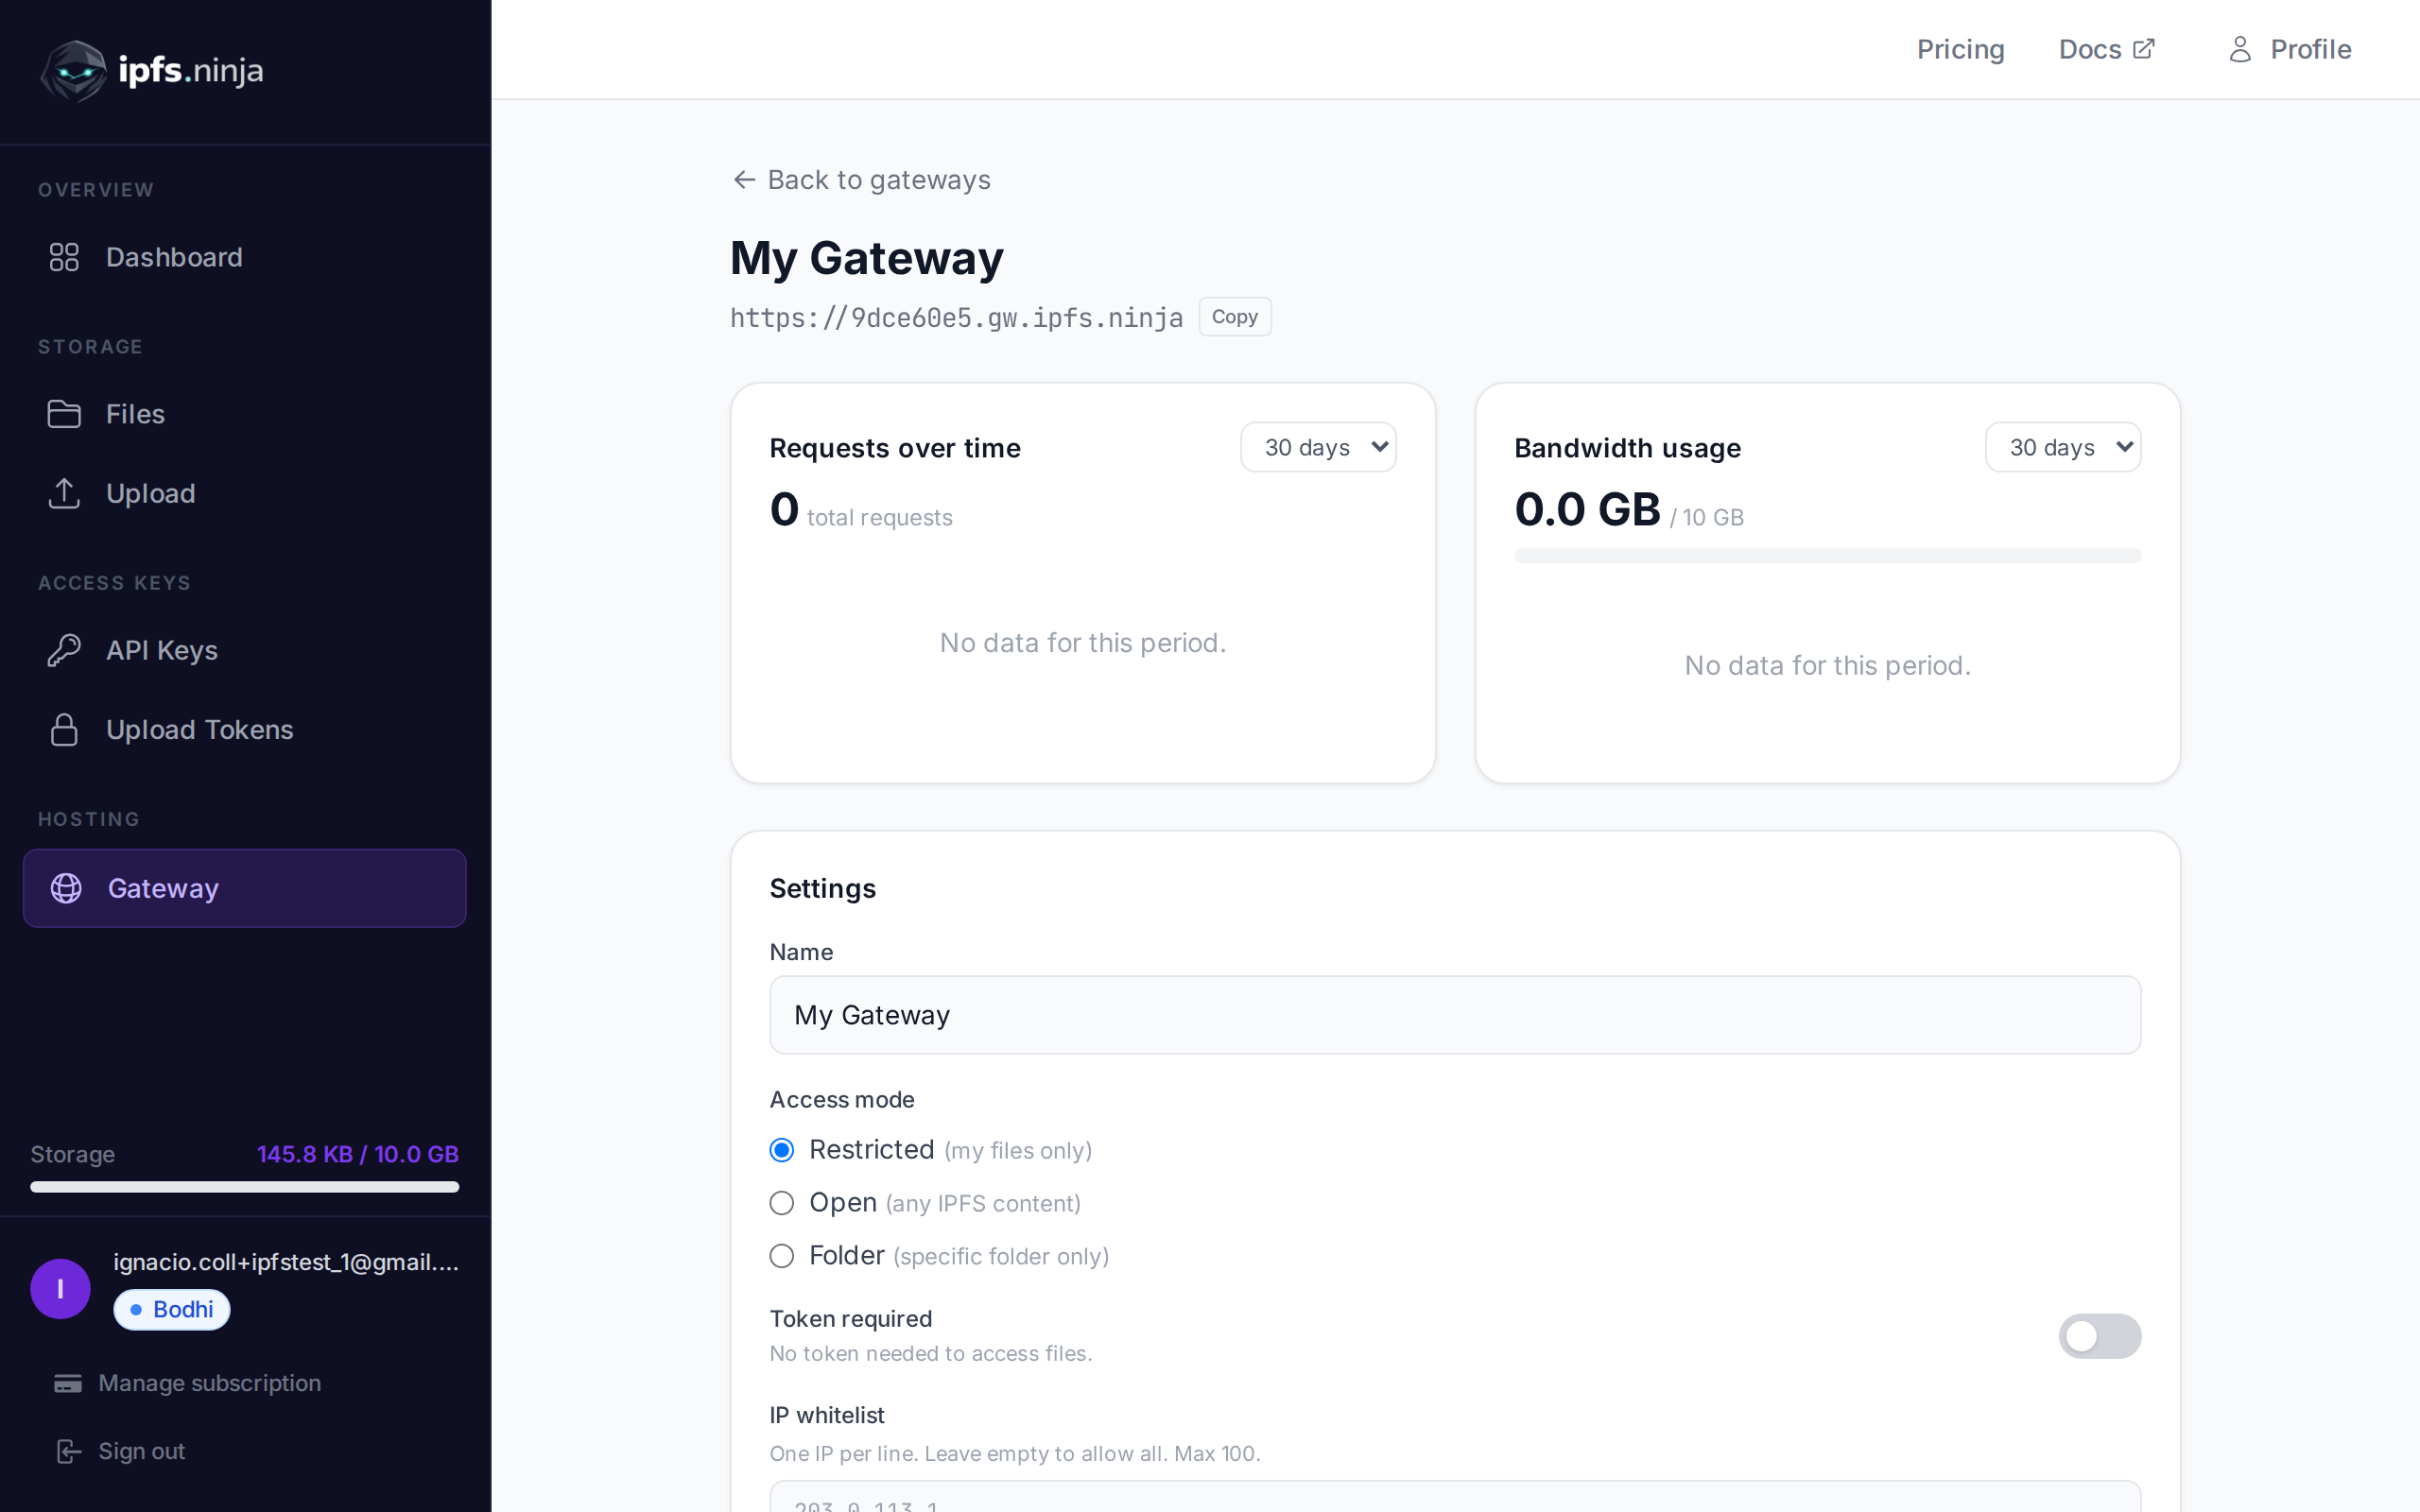Screen dimensions: 2420x1512
Task: Open the Pricing menu item
Action: 1959,49
